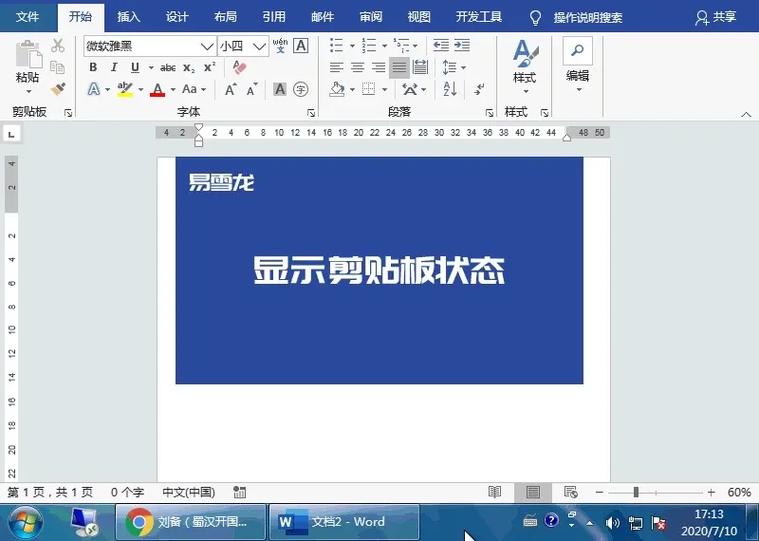Click the multilevel list icon
The height and width of the screenshot is (541, 759).
click(401, 45)
